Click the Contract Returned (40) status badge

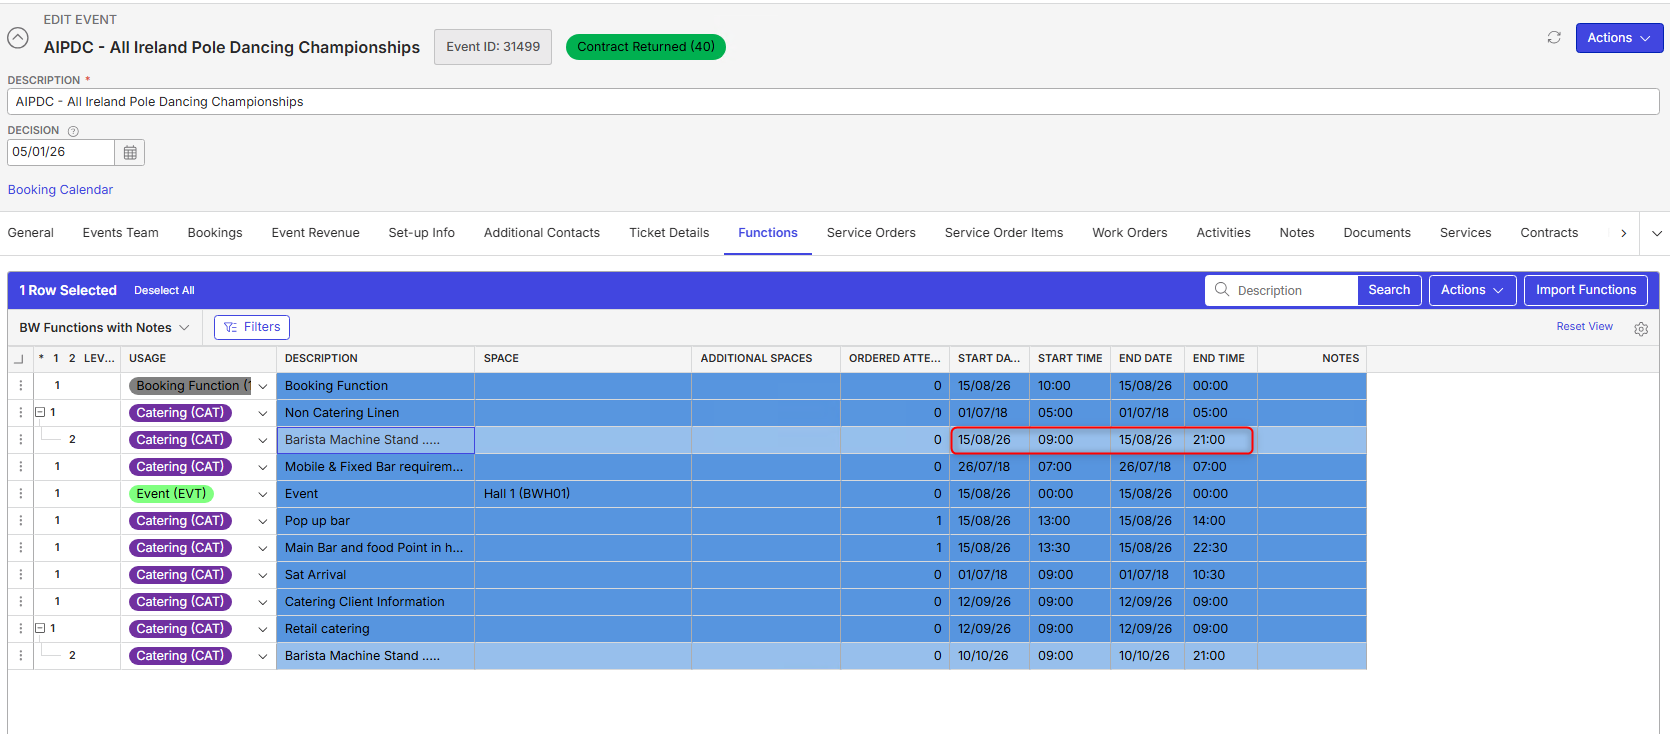646,47
